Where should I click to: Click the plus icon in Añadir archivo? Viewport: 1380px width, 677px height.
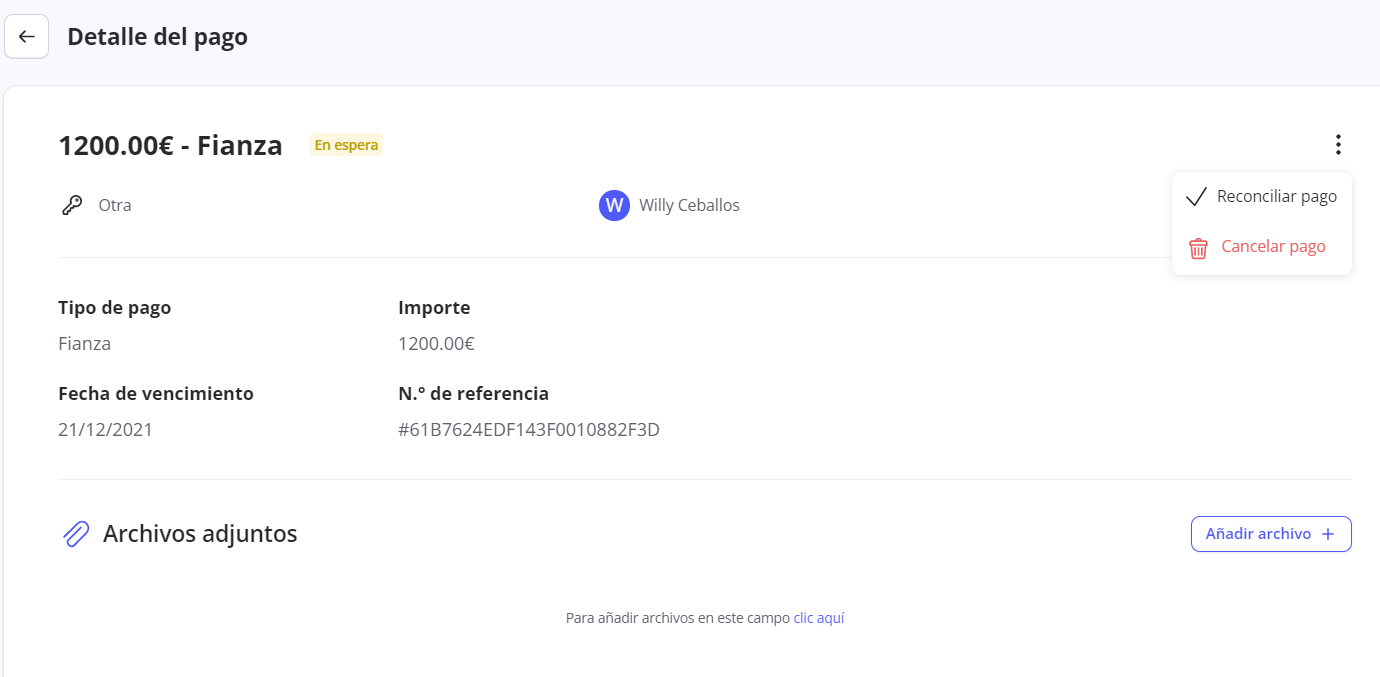(1328, 534)
